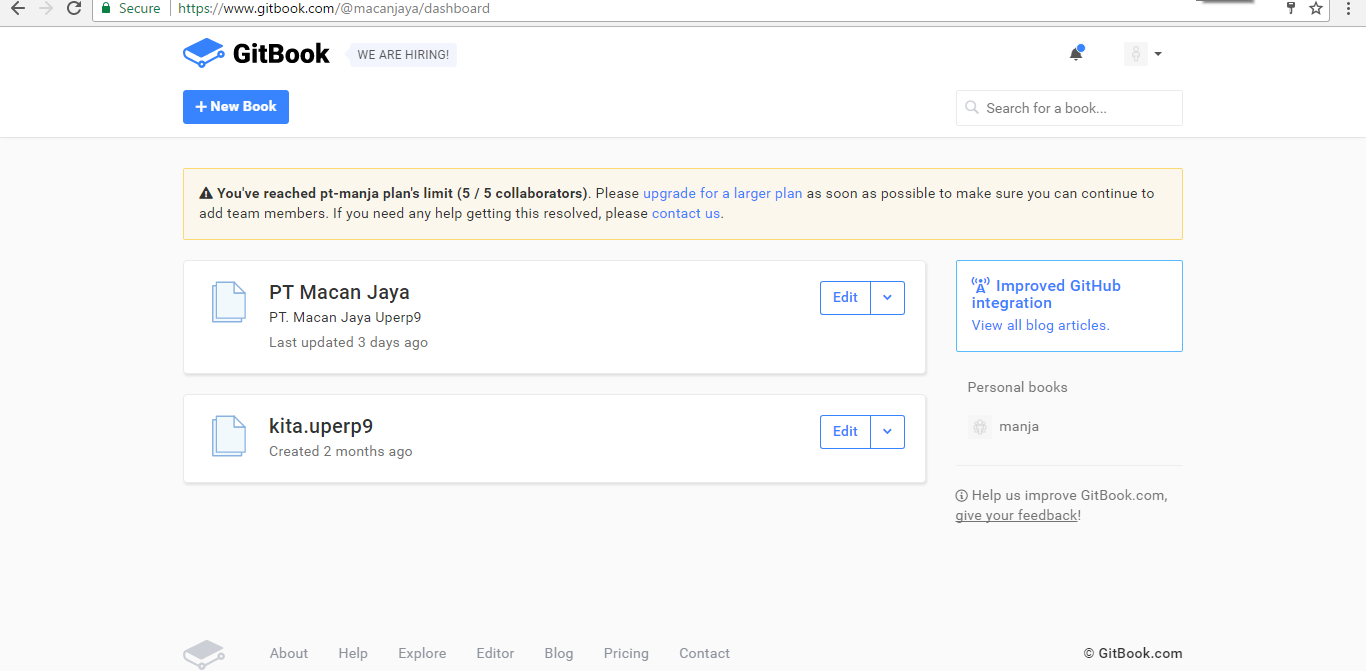Click the New Book button
This screenshot has width=1366, height=671.
(x=236, y=107)
